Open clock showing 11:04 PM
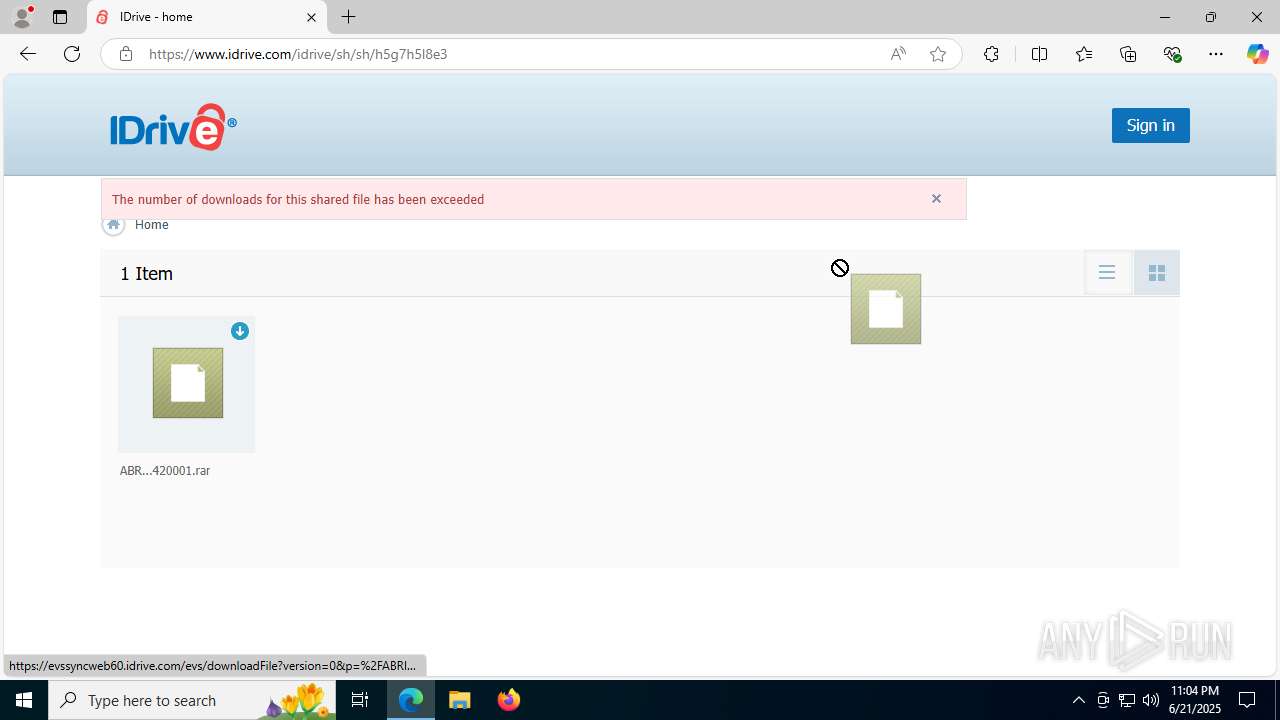The image size is (1280, 720). click(1194, 700)
